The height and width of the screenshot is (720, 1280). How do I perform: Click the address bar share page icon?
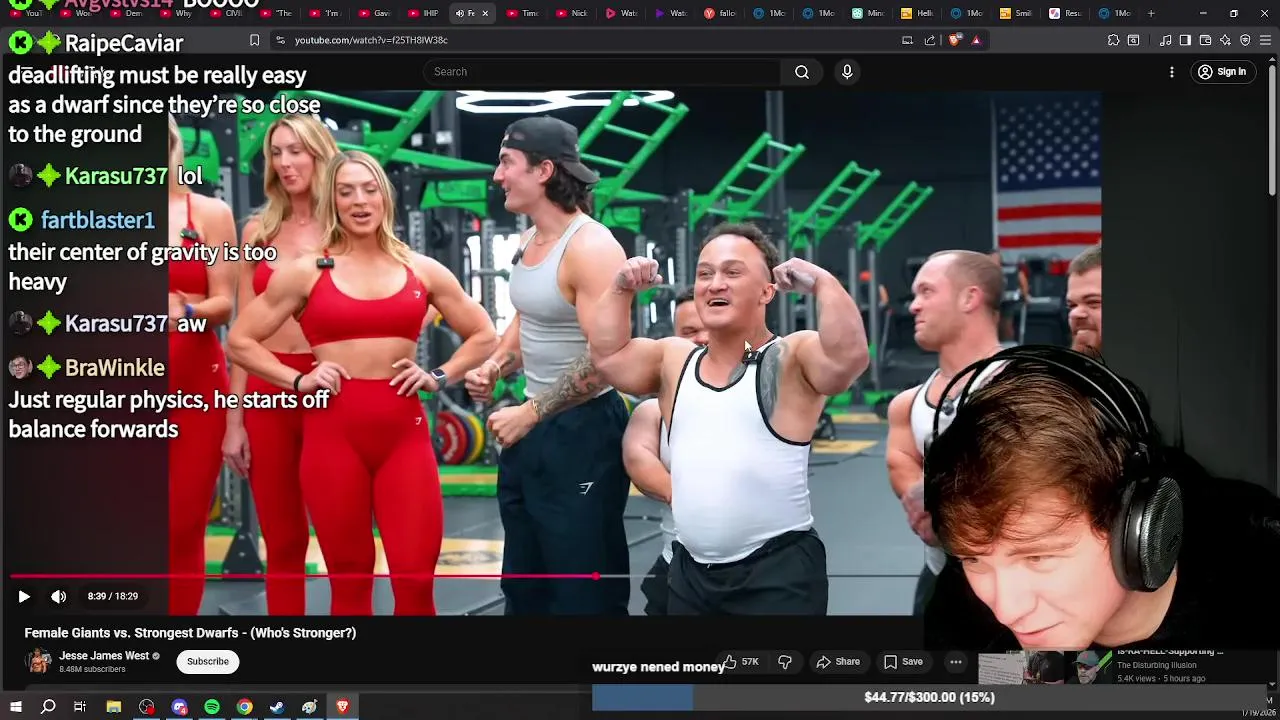coord(930,40)
